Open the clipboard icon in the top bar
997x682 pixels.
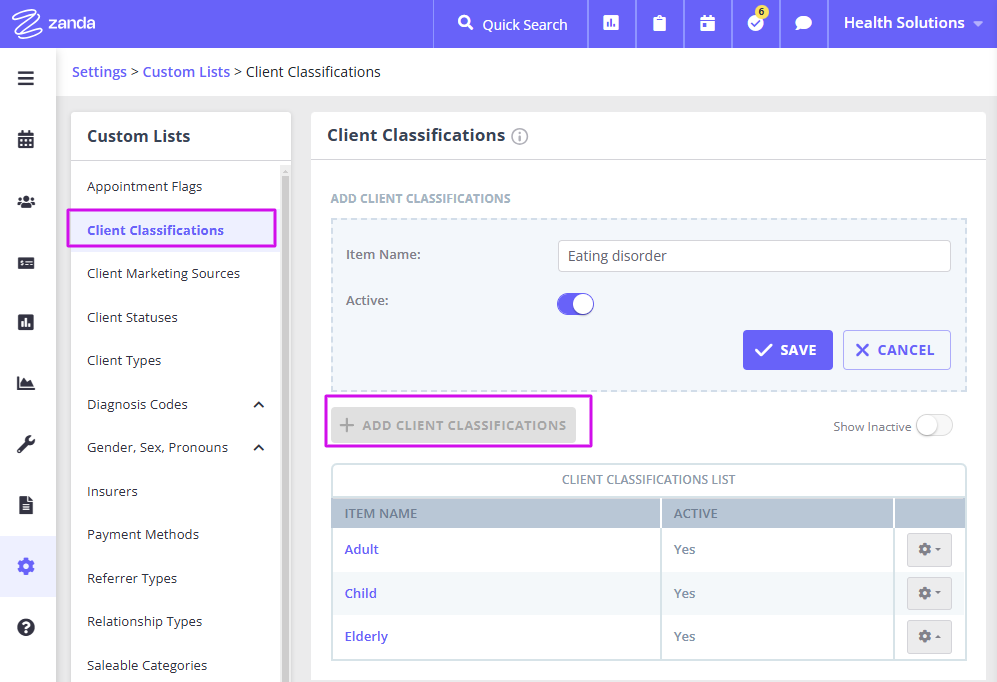coord(659,24)
